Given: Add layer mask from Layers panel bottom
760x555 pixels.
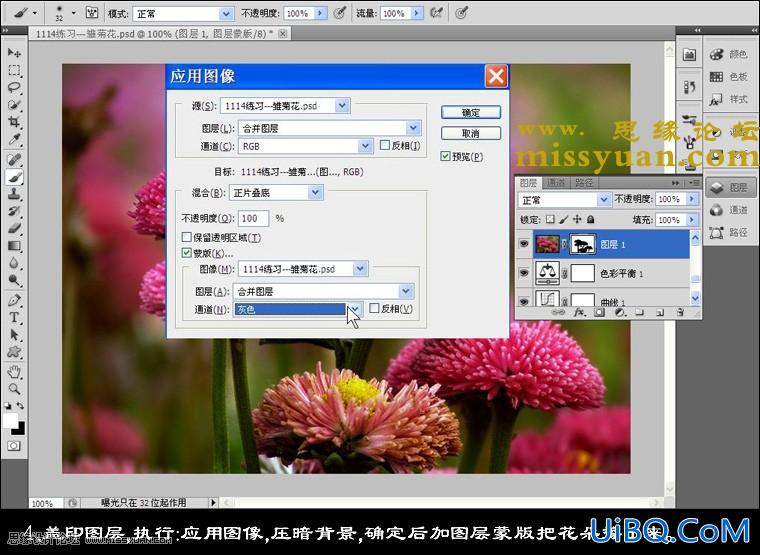Looking at the screenshot, I should click(x=599, y=313).
